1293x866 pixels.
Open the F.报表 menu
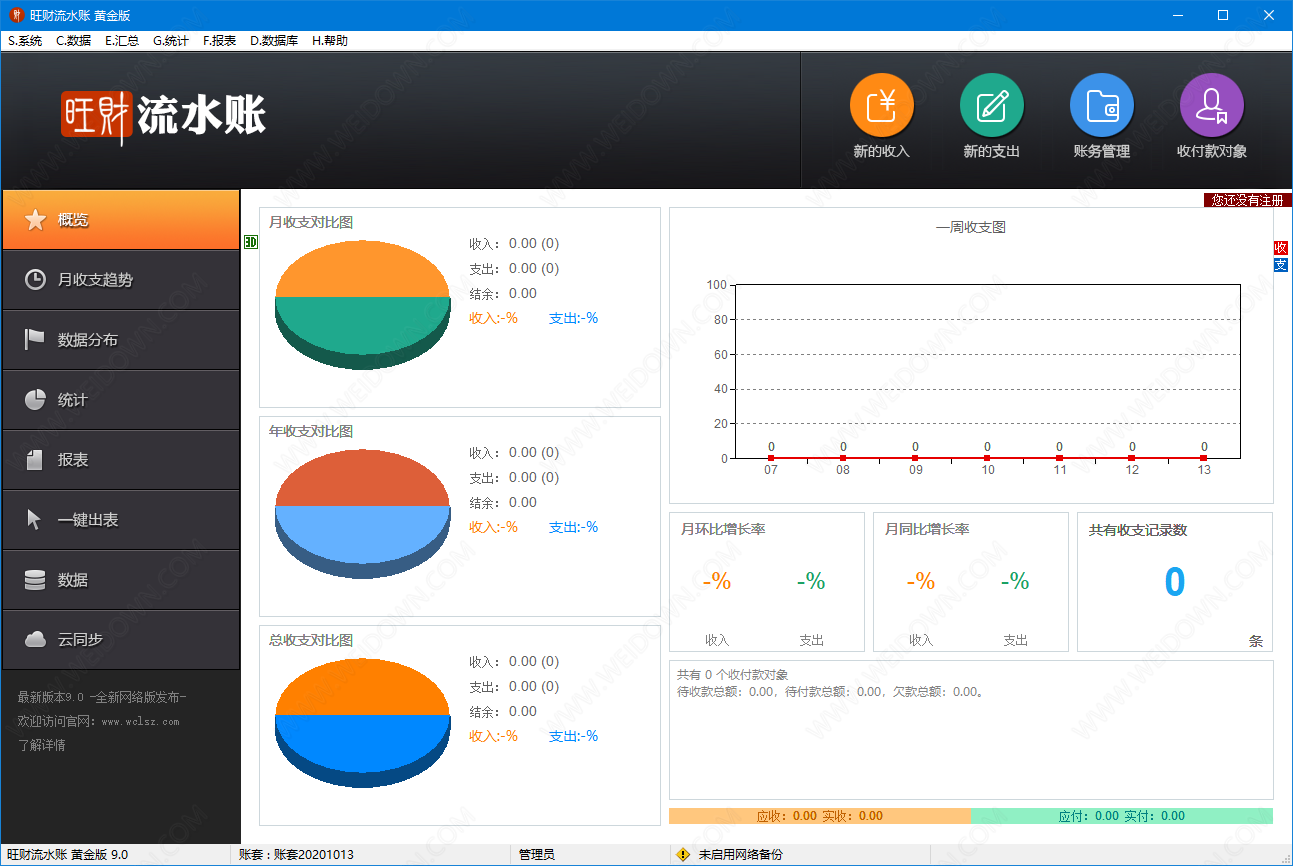point(219,41)
